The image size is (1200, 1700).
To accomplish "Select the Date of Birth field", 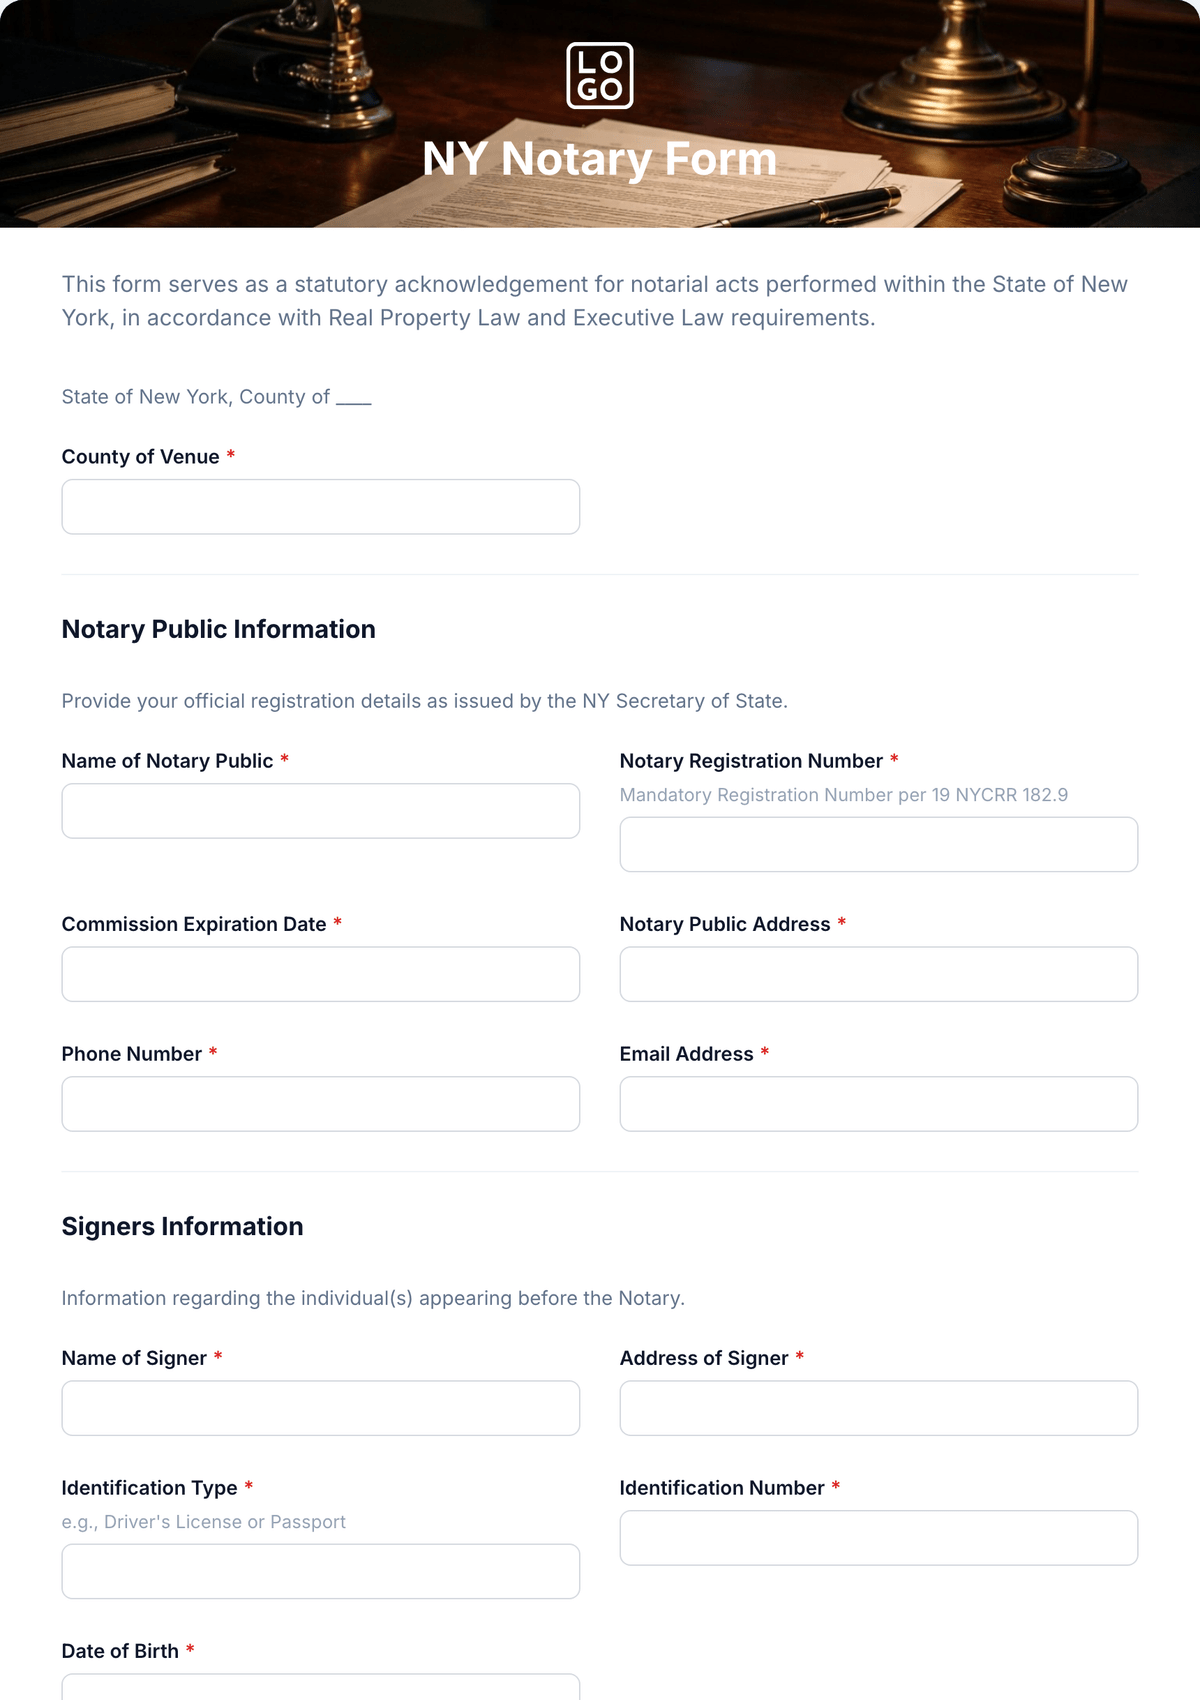I will tap(321, 1688).
